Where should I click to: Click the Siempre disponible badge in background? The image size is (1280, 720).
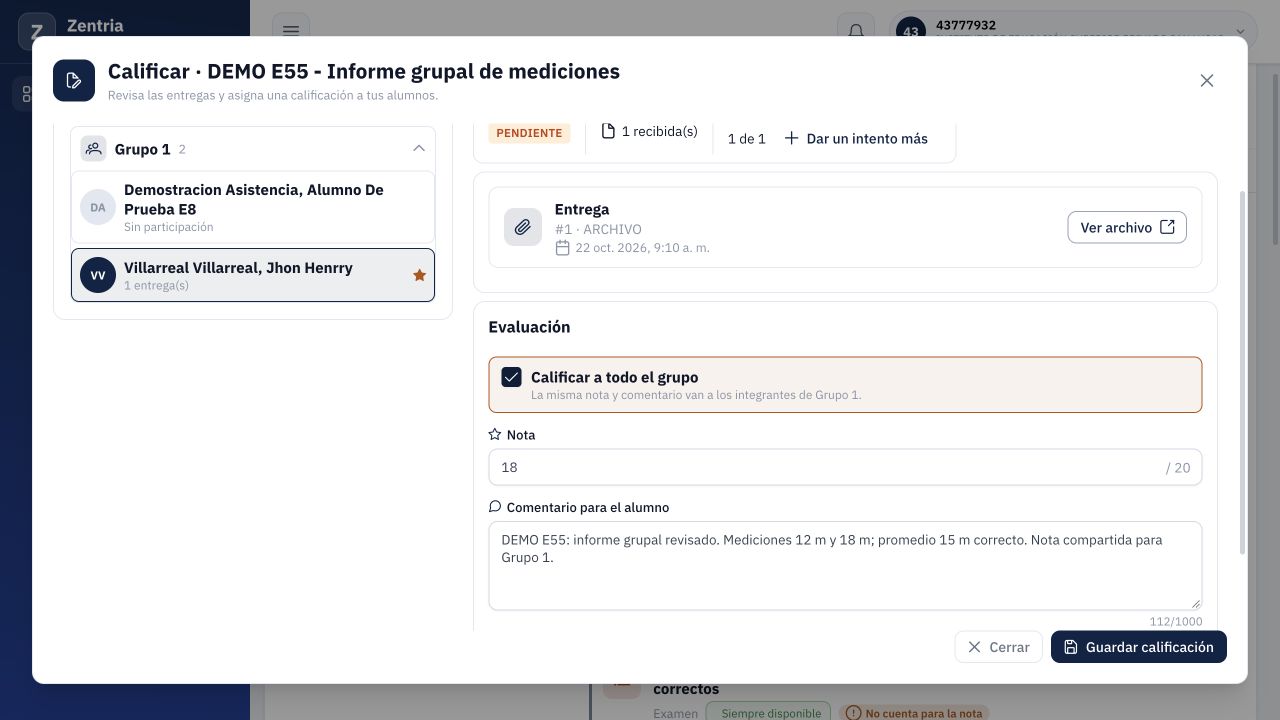[x=768, y=712]
